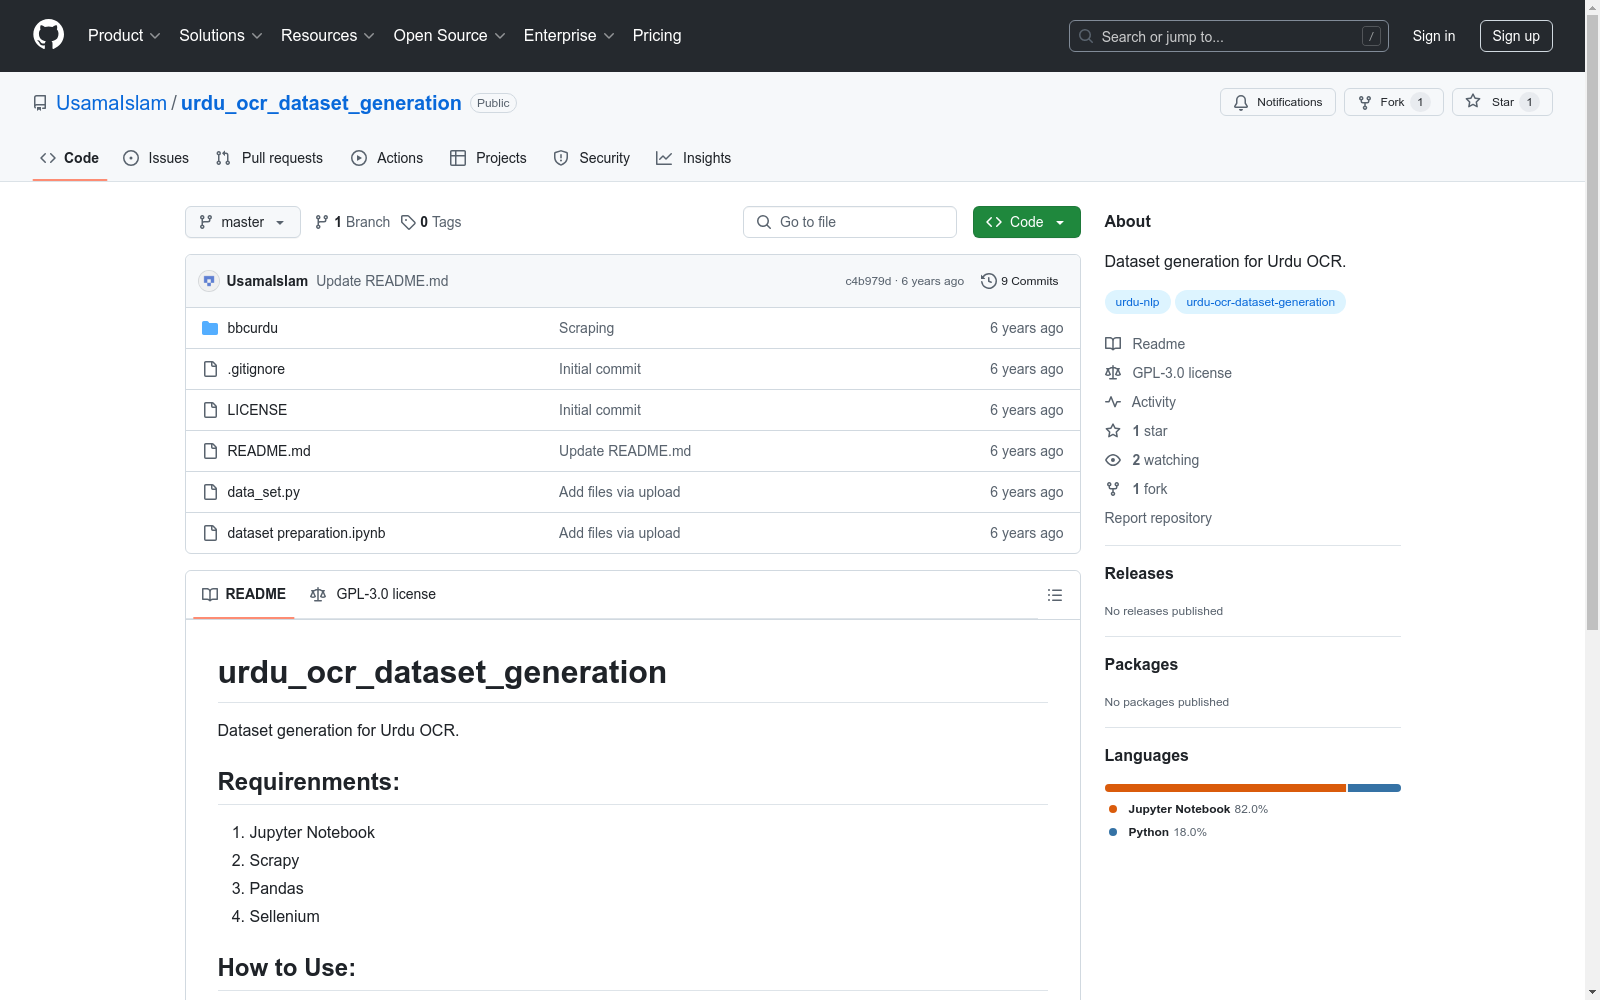Click the Pricing link
The width and height of the screenshot is (1600, 1000).
[657, 36]
